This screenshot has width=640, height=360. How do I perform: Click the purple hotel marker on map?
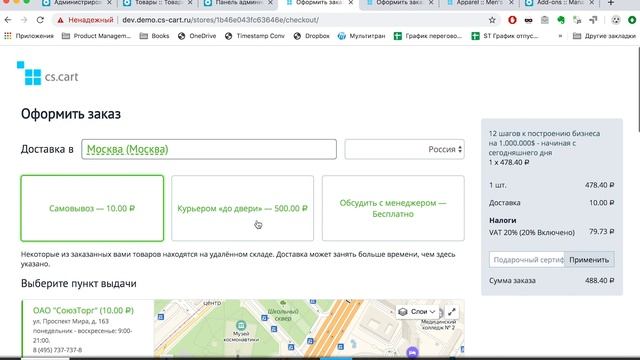pyautogui.click(x=412, y=352)
